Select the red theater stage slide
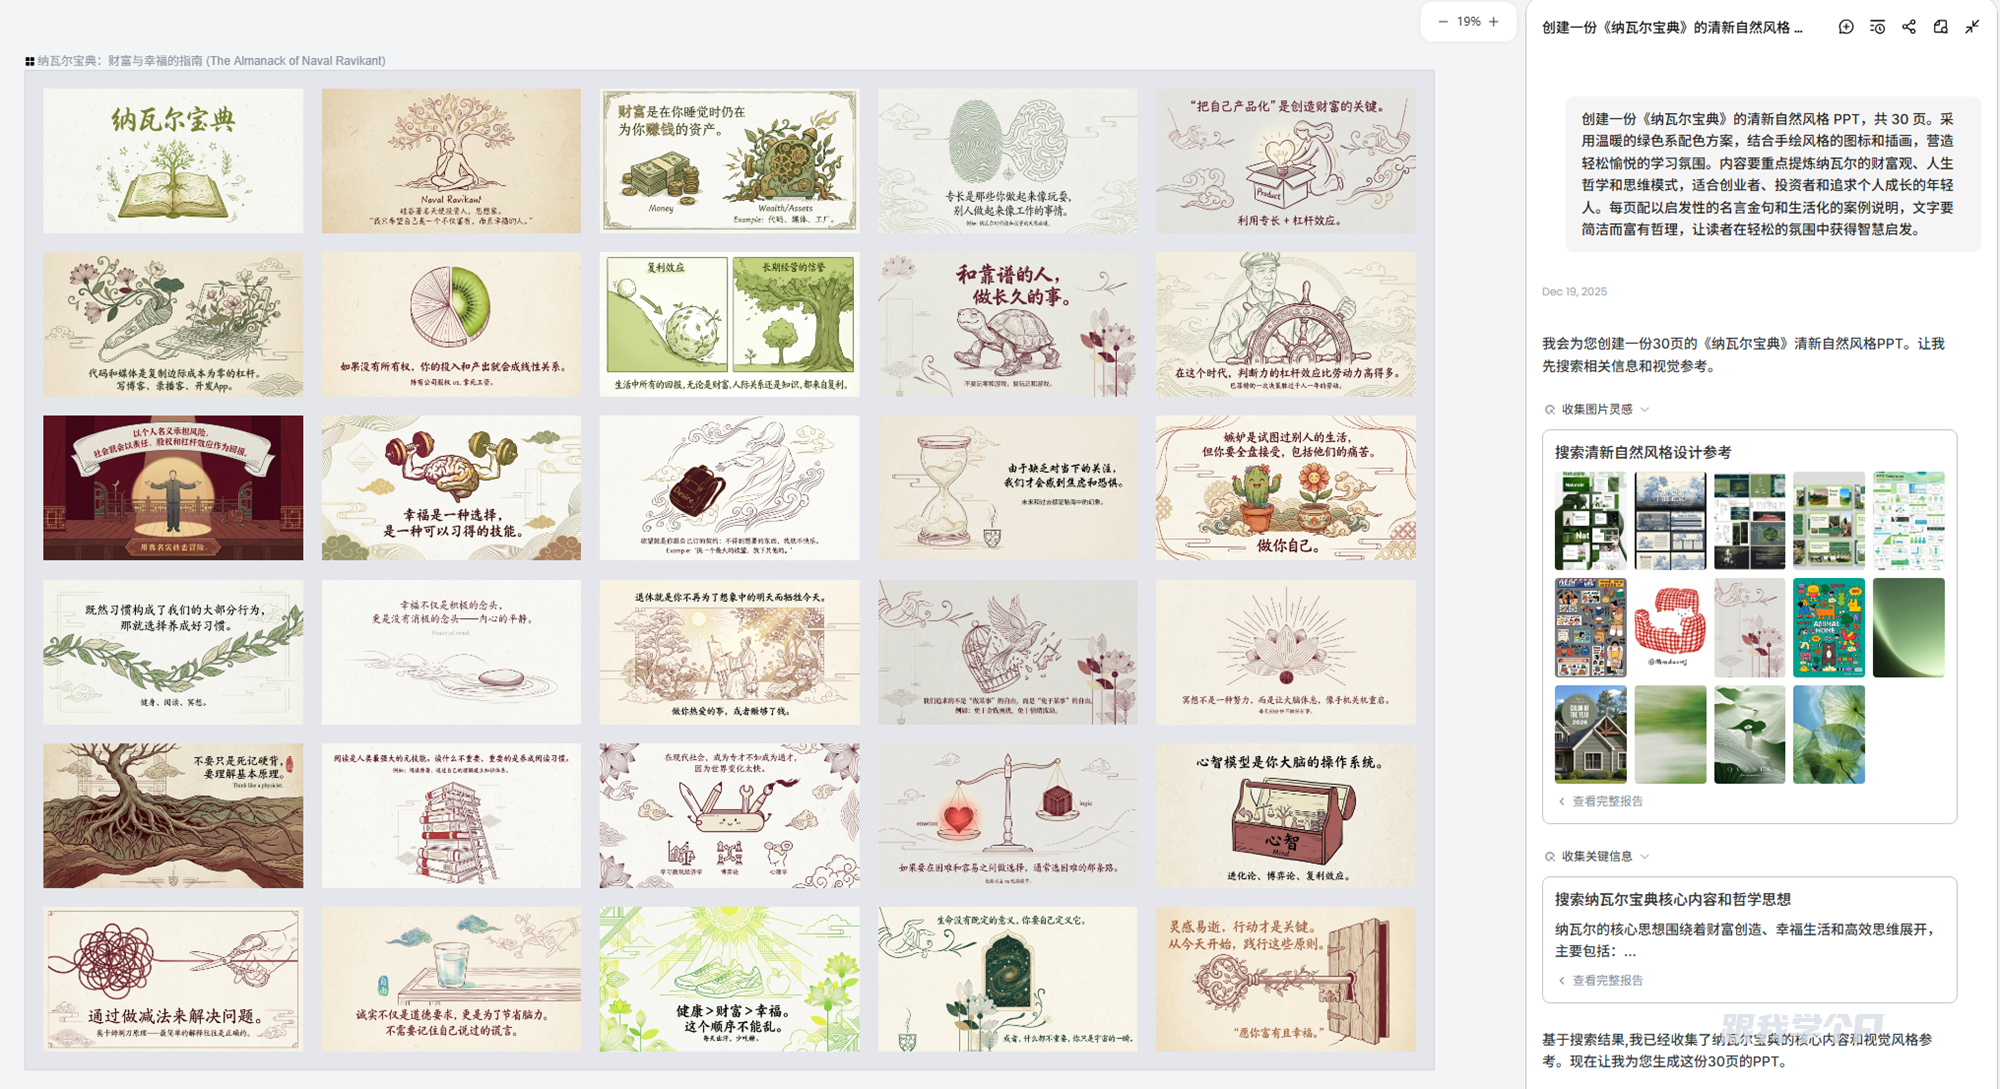2000x1089 pixels. point(173,488)
